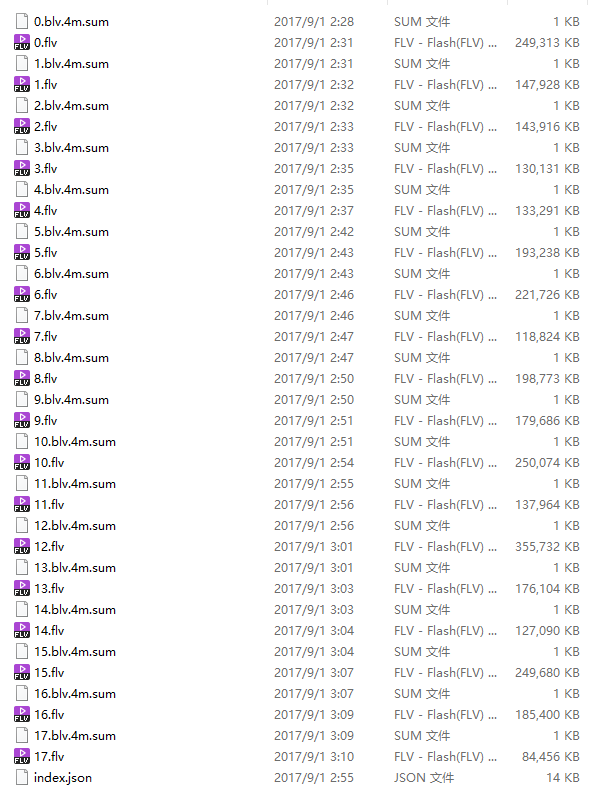The width and height of the screenshot is (607, 799).
Task: Select the file named 14.flv
Action: pos(49,630)
